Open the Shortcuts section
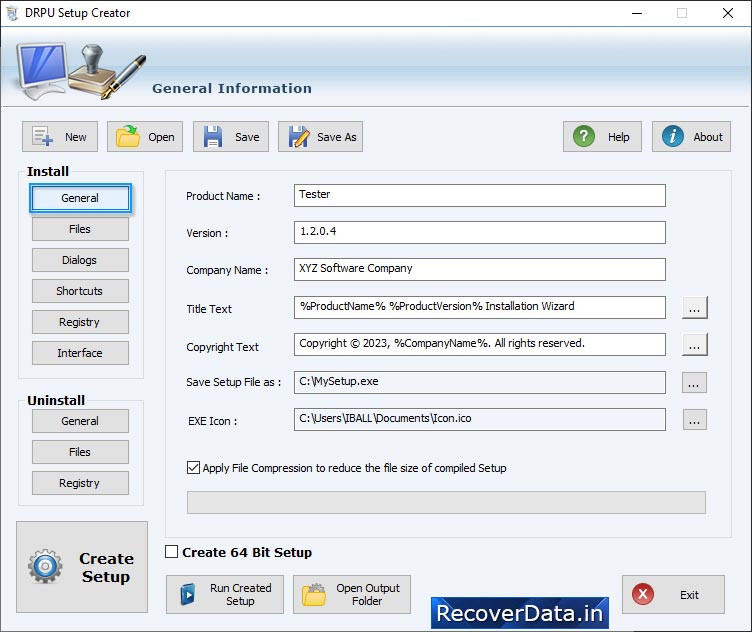This screenshot has height=632, width=752. coord(80,291)
